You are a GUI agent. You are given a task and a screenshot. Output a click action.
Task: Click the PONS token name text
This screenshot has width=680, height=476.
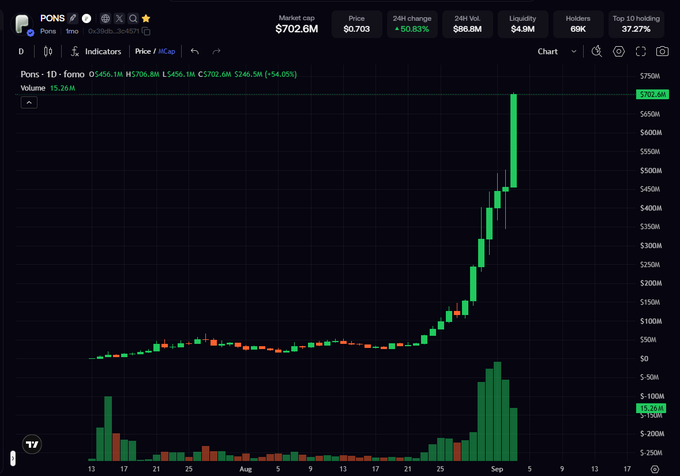(52, 18)
